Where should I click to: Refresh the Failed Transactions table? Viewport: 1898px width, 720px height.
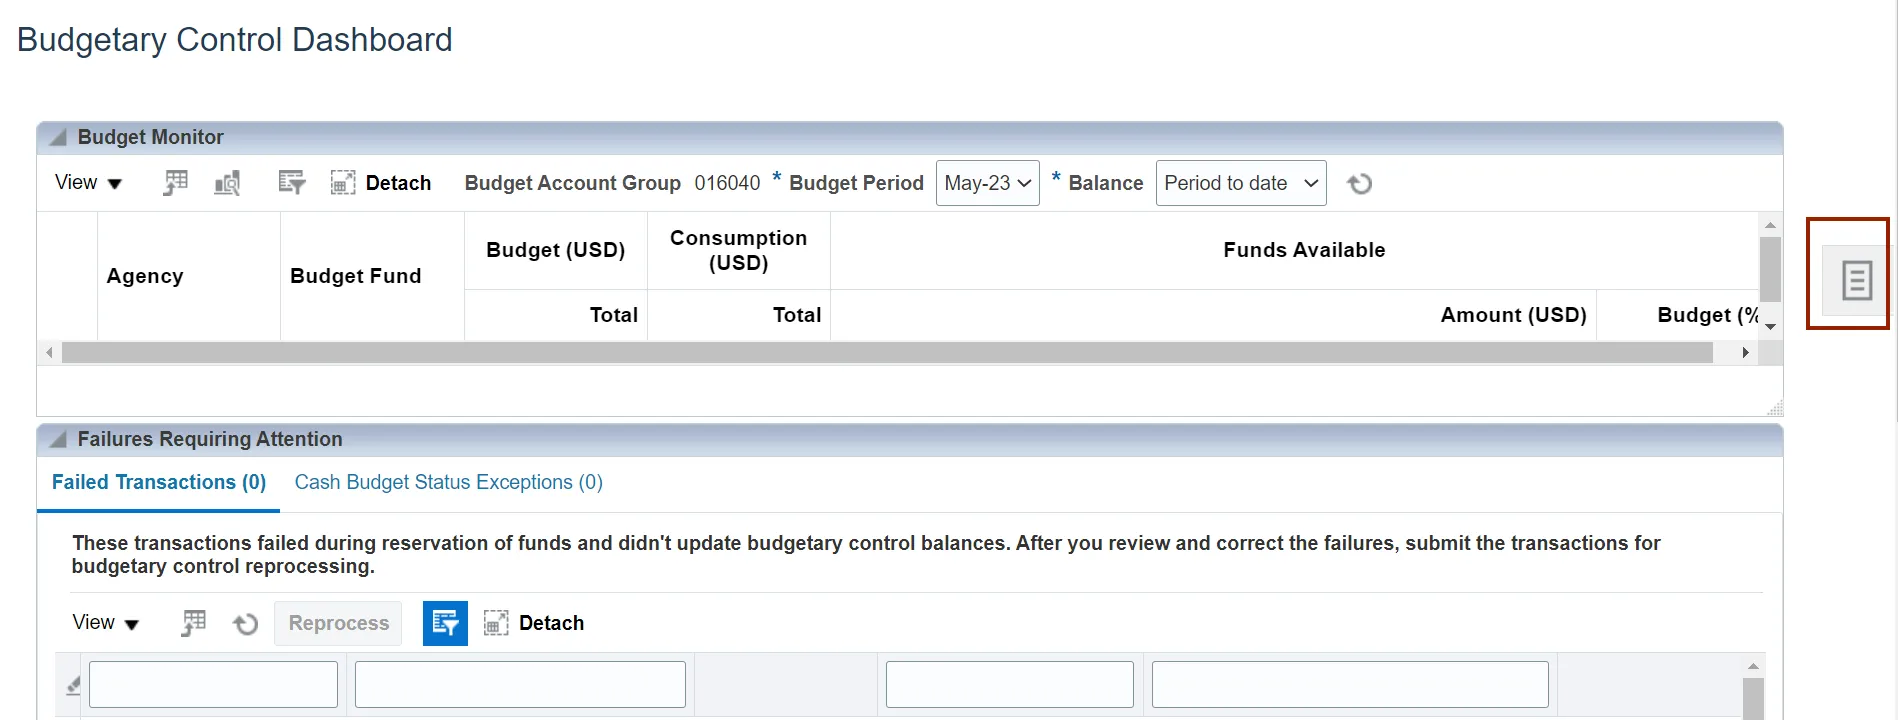coord(245,624)
